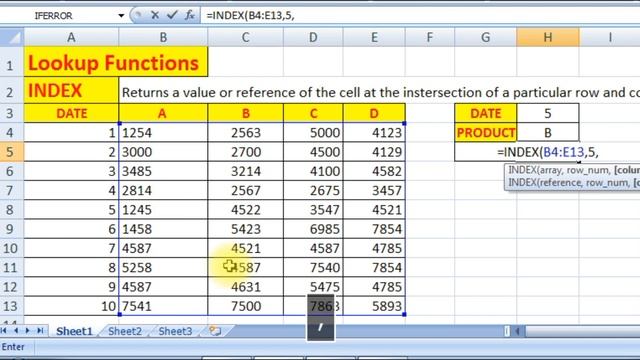Open Insert Function via fx icon
This screenshot has width=640, height=360.
tap(189, 16)
